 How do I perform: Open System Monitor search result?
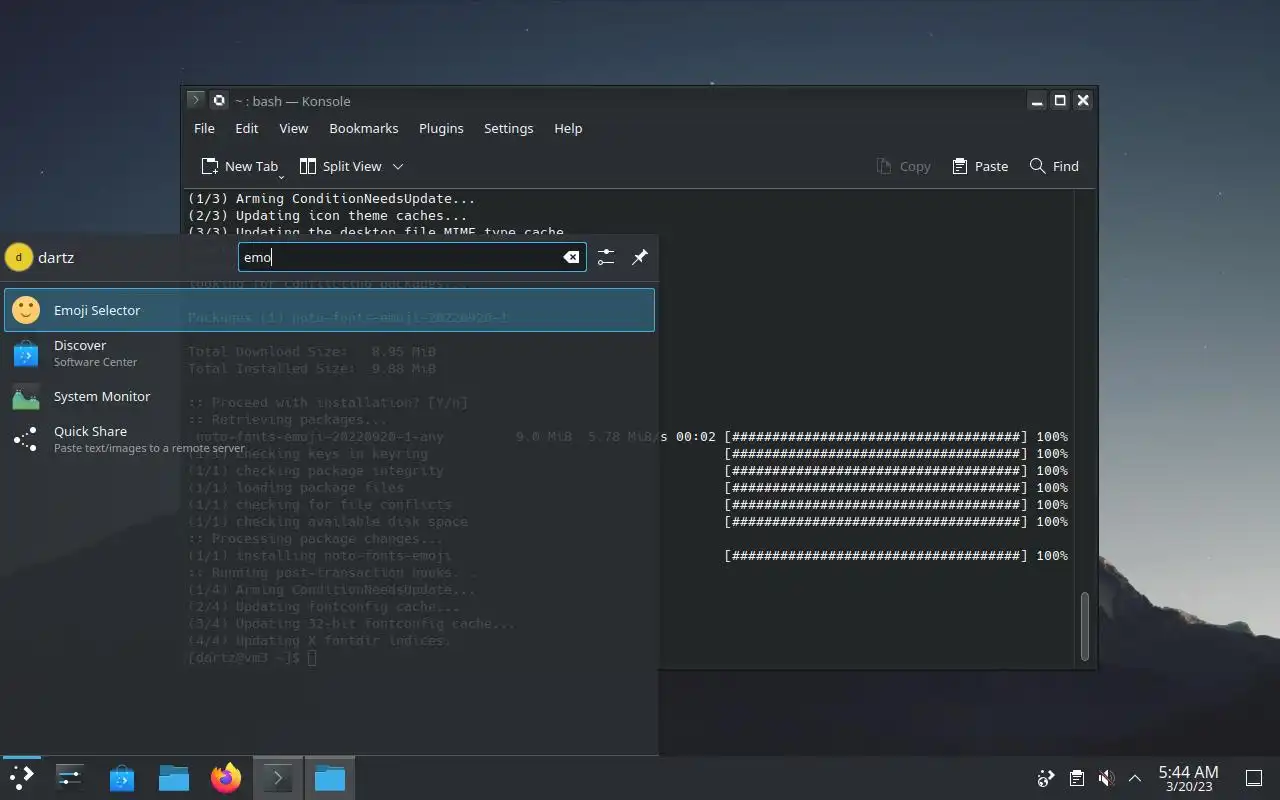tap(329, 396)
